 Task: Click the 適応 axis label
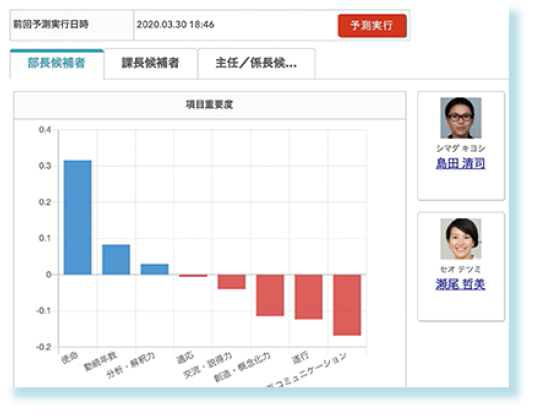click(x=185, y=358)
